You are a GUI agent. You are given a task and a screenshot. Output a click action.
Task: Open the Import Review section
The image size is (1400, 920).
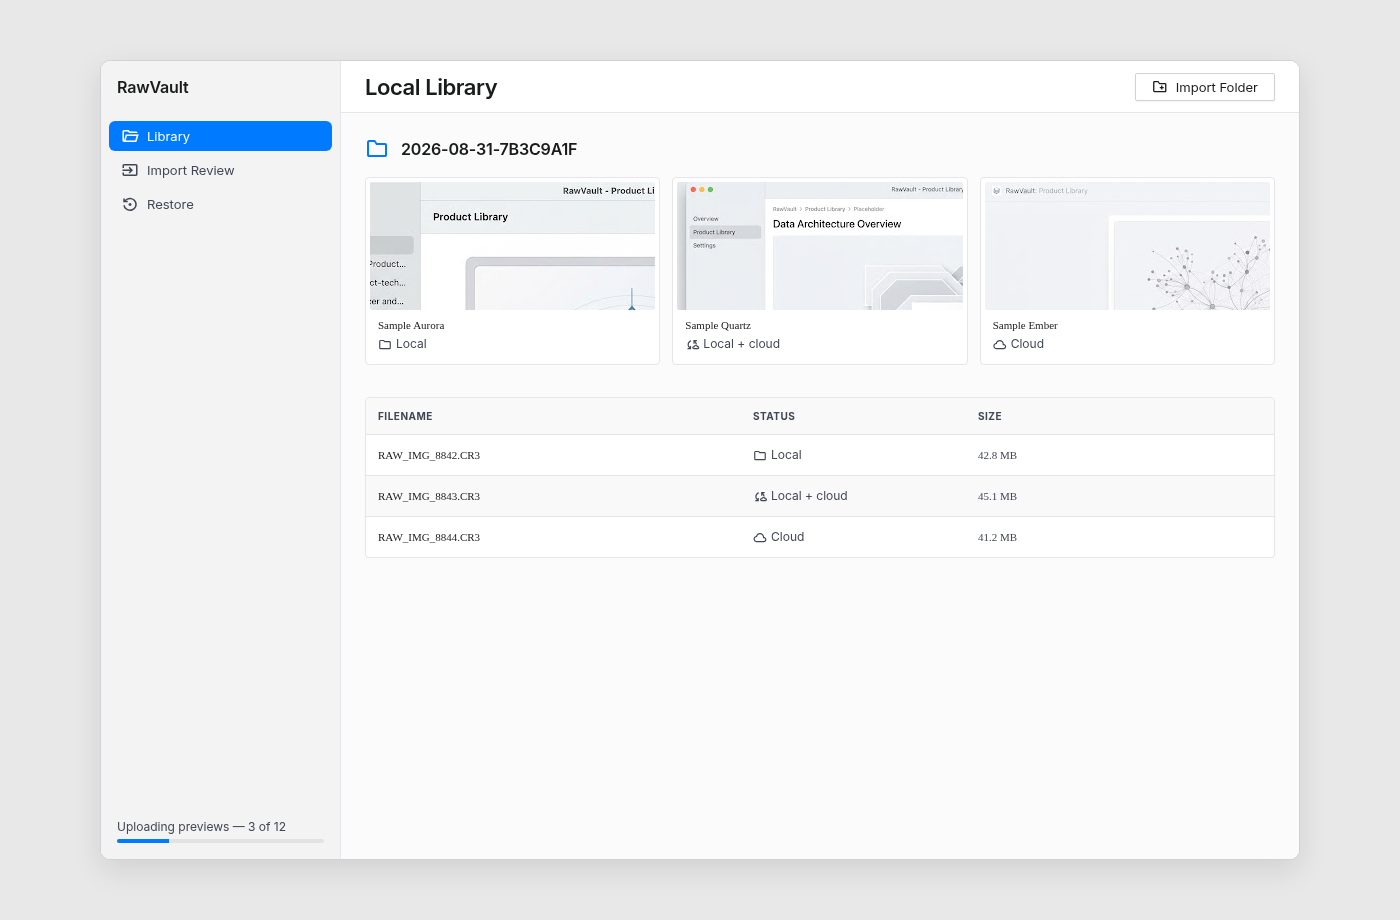pyautogui.click(x=220, y=170)
